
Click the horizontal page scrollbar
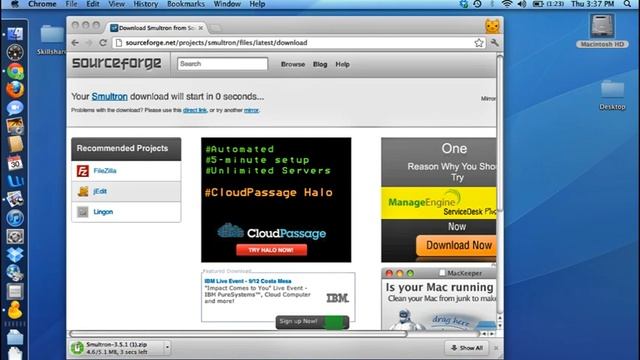238,334
